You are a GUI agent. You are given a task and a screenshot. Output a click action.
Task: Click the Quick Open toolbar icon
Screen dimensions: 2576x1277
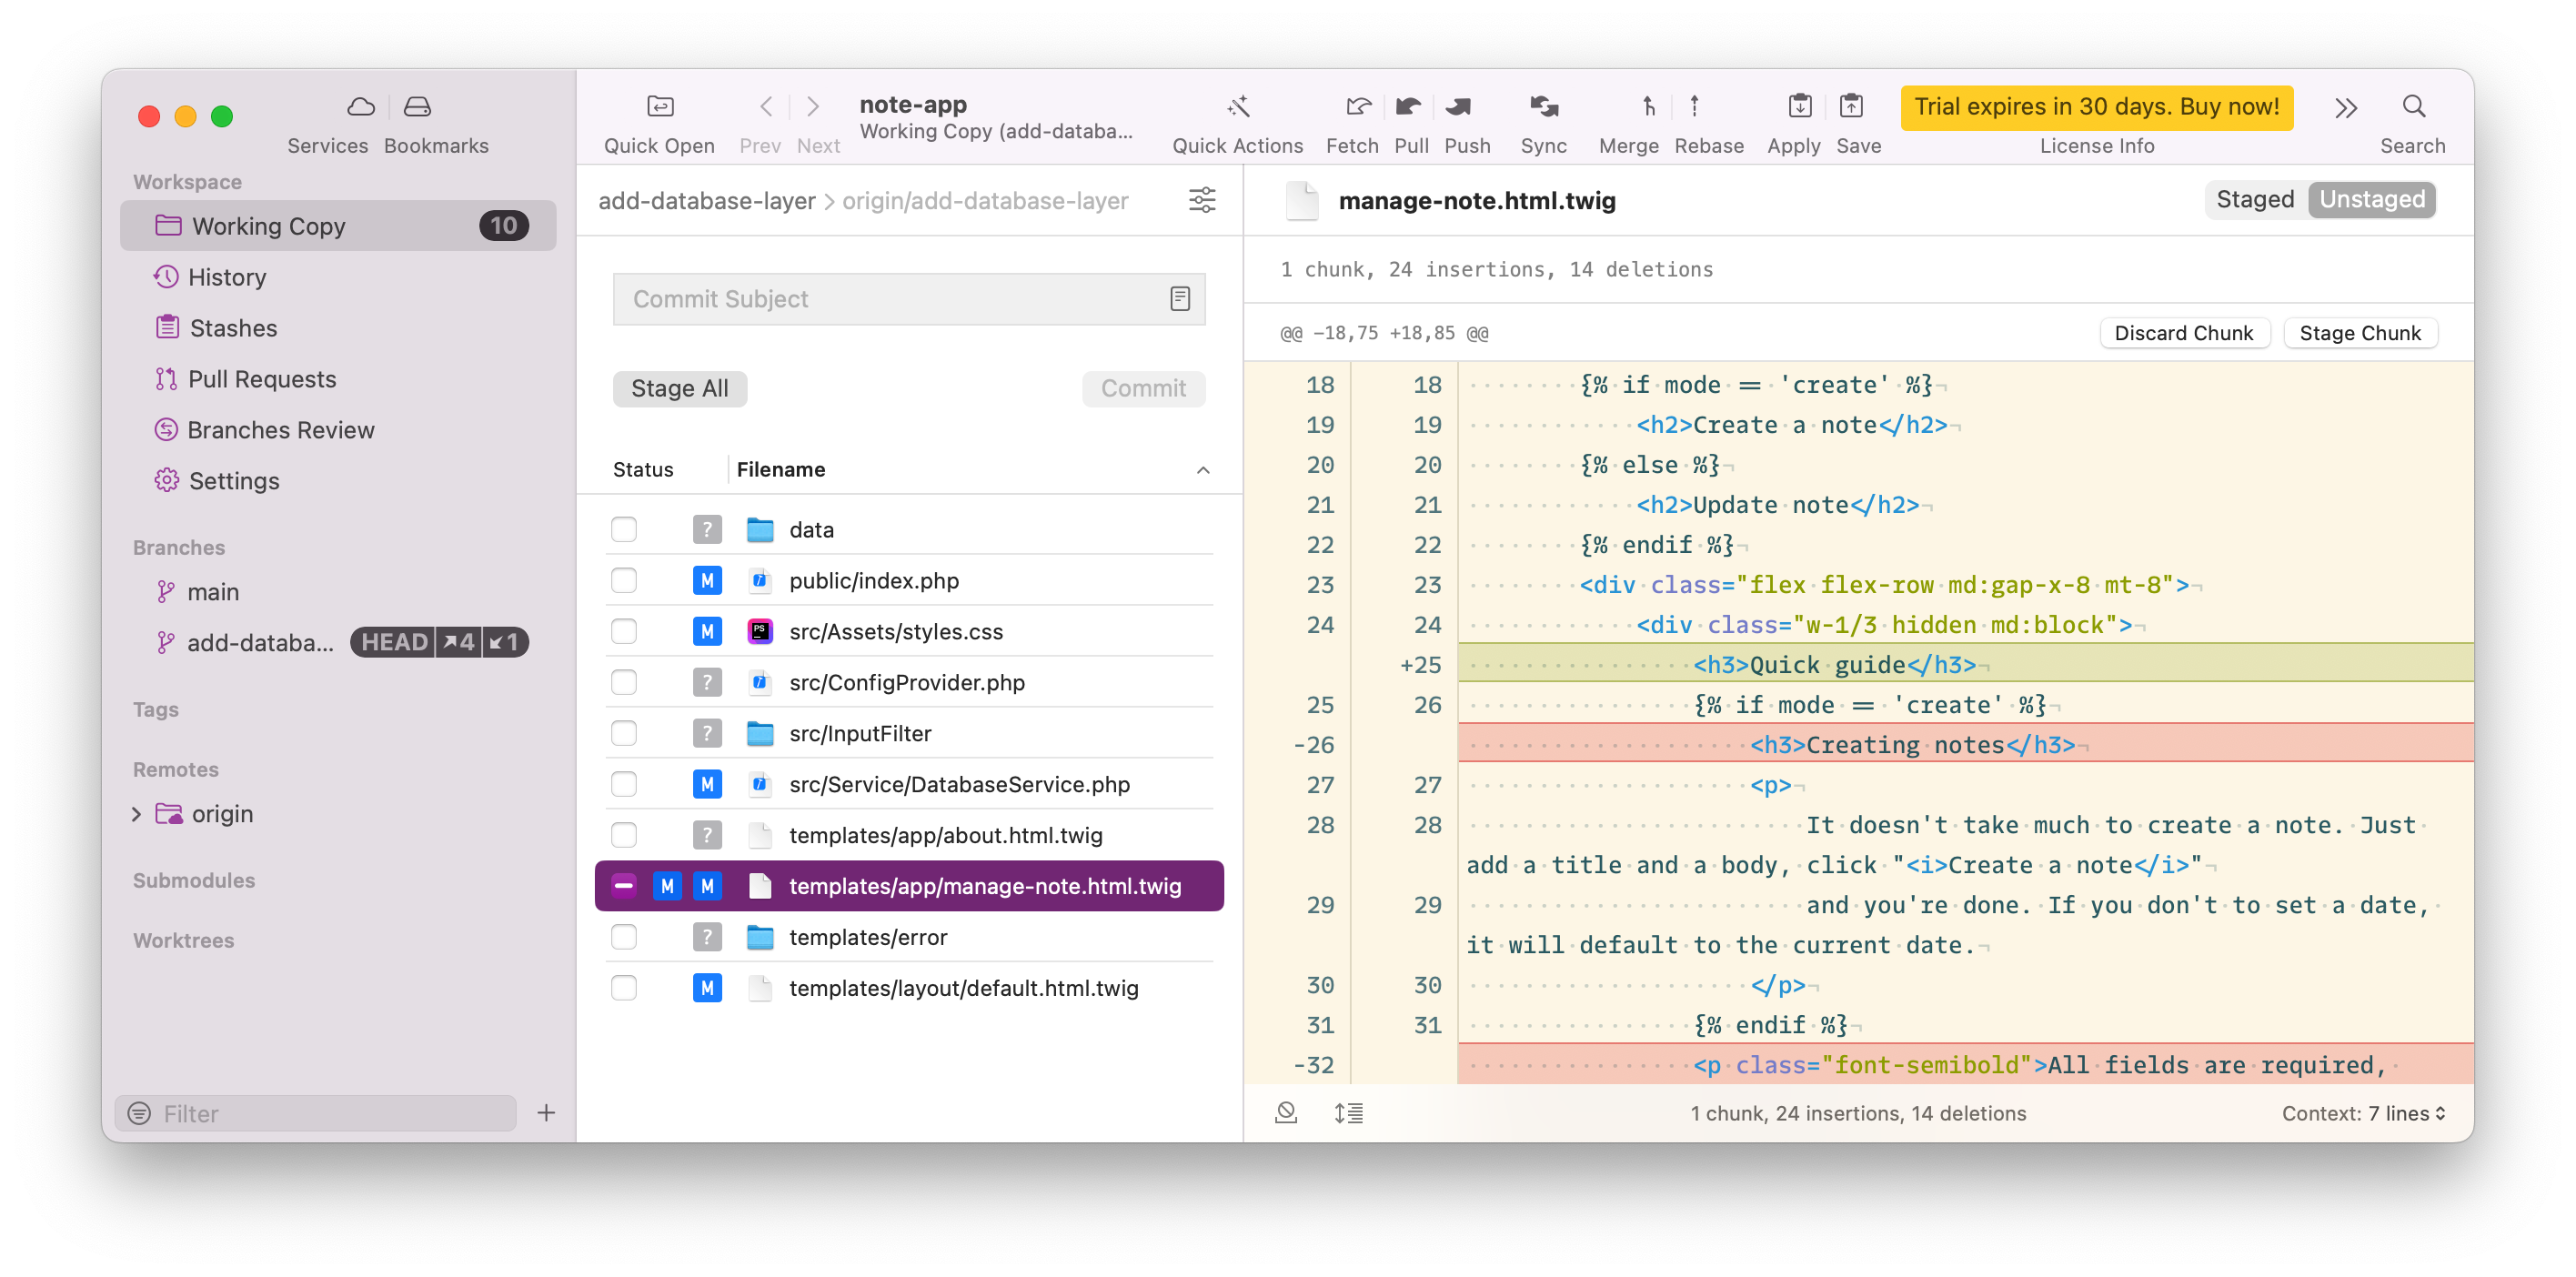point(660,107)
